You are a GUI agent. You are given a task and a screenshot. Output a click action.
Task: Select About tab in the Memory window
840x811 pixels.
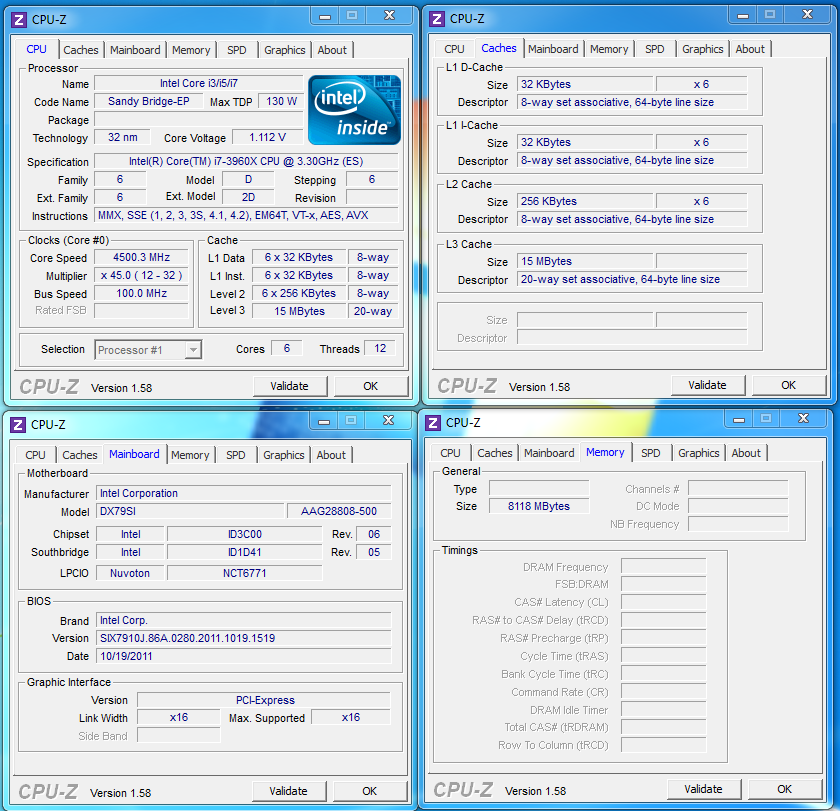[x=746, y=453]
